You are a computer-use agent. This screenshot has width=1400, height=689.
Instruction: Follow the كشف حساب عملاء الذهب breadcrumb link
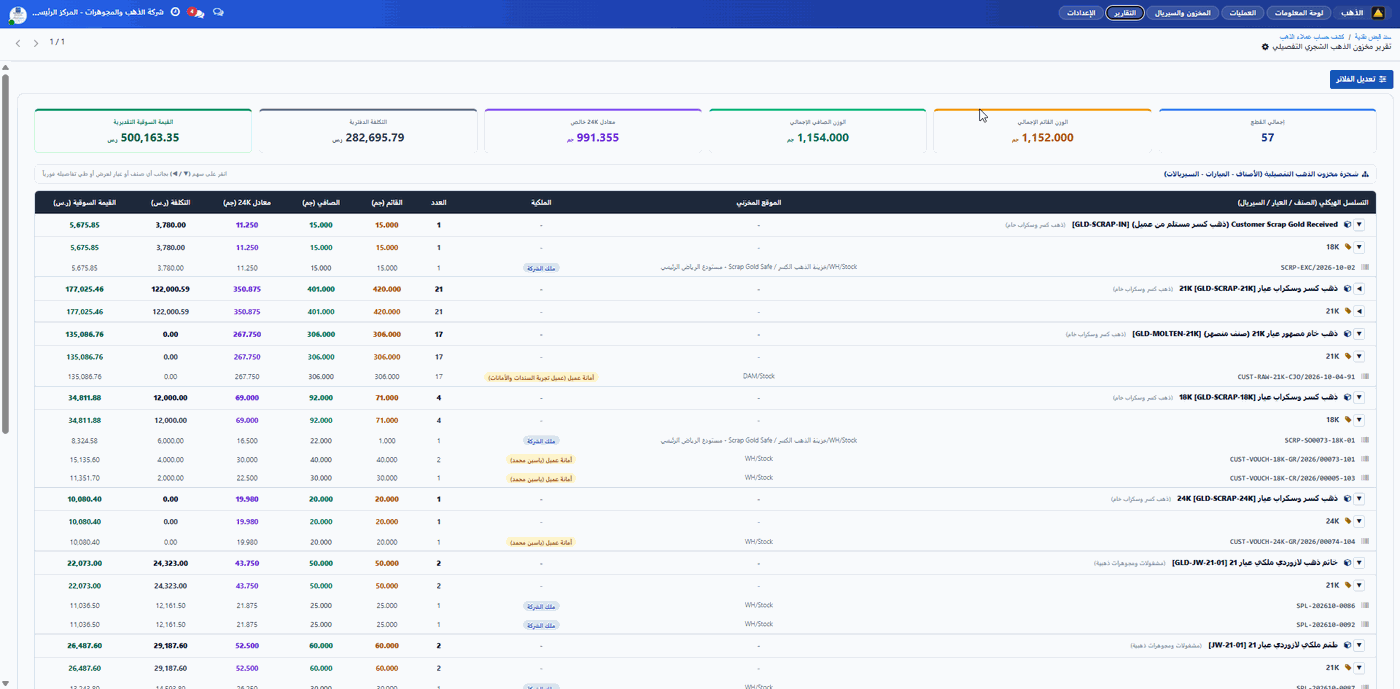[x=1312, y=36]
